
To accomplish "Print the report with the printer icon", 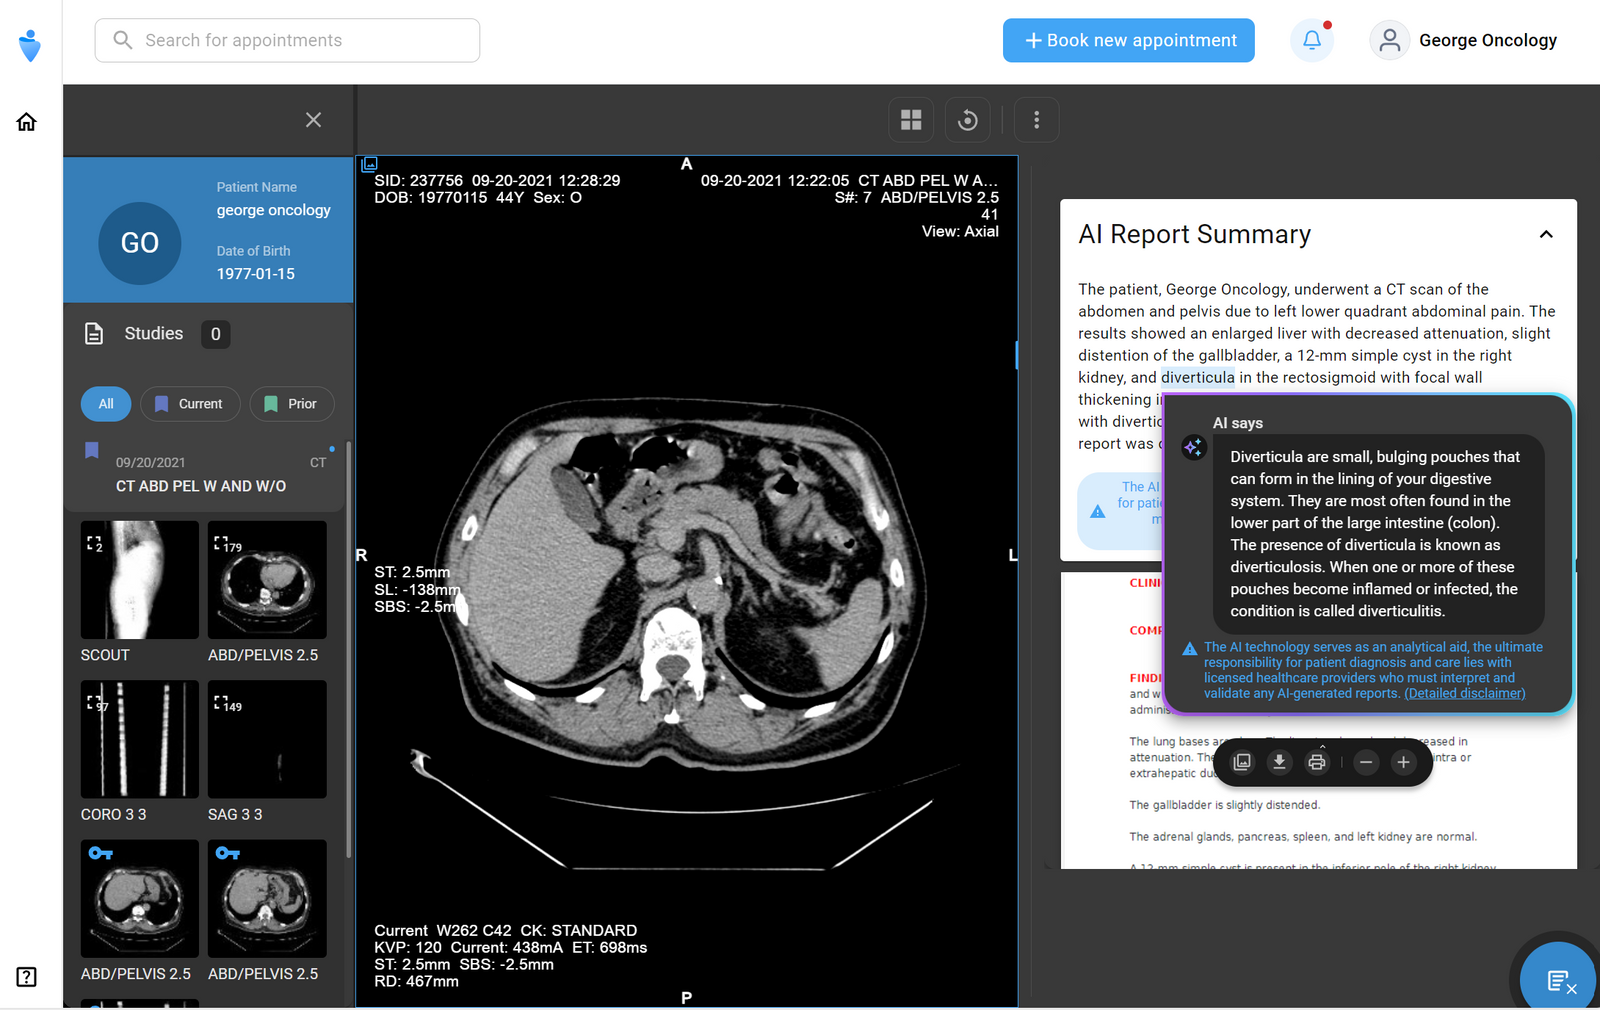I will [x=1317, y=762].
